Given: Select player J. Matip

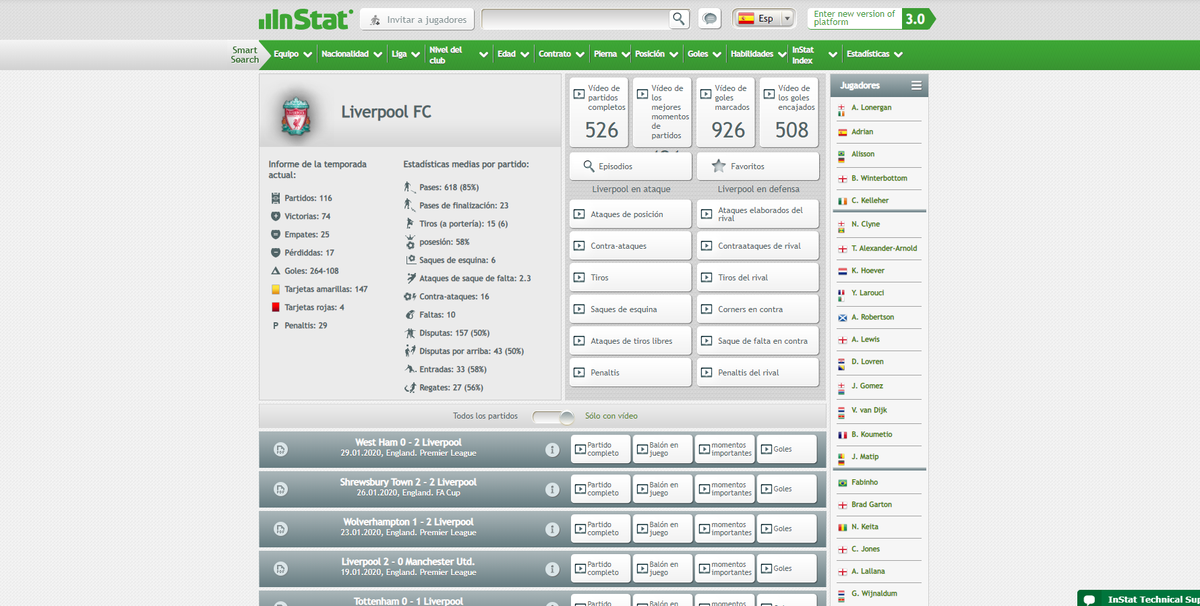Looking at the screenshot, I should coord(863,456).
